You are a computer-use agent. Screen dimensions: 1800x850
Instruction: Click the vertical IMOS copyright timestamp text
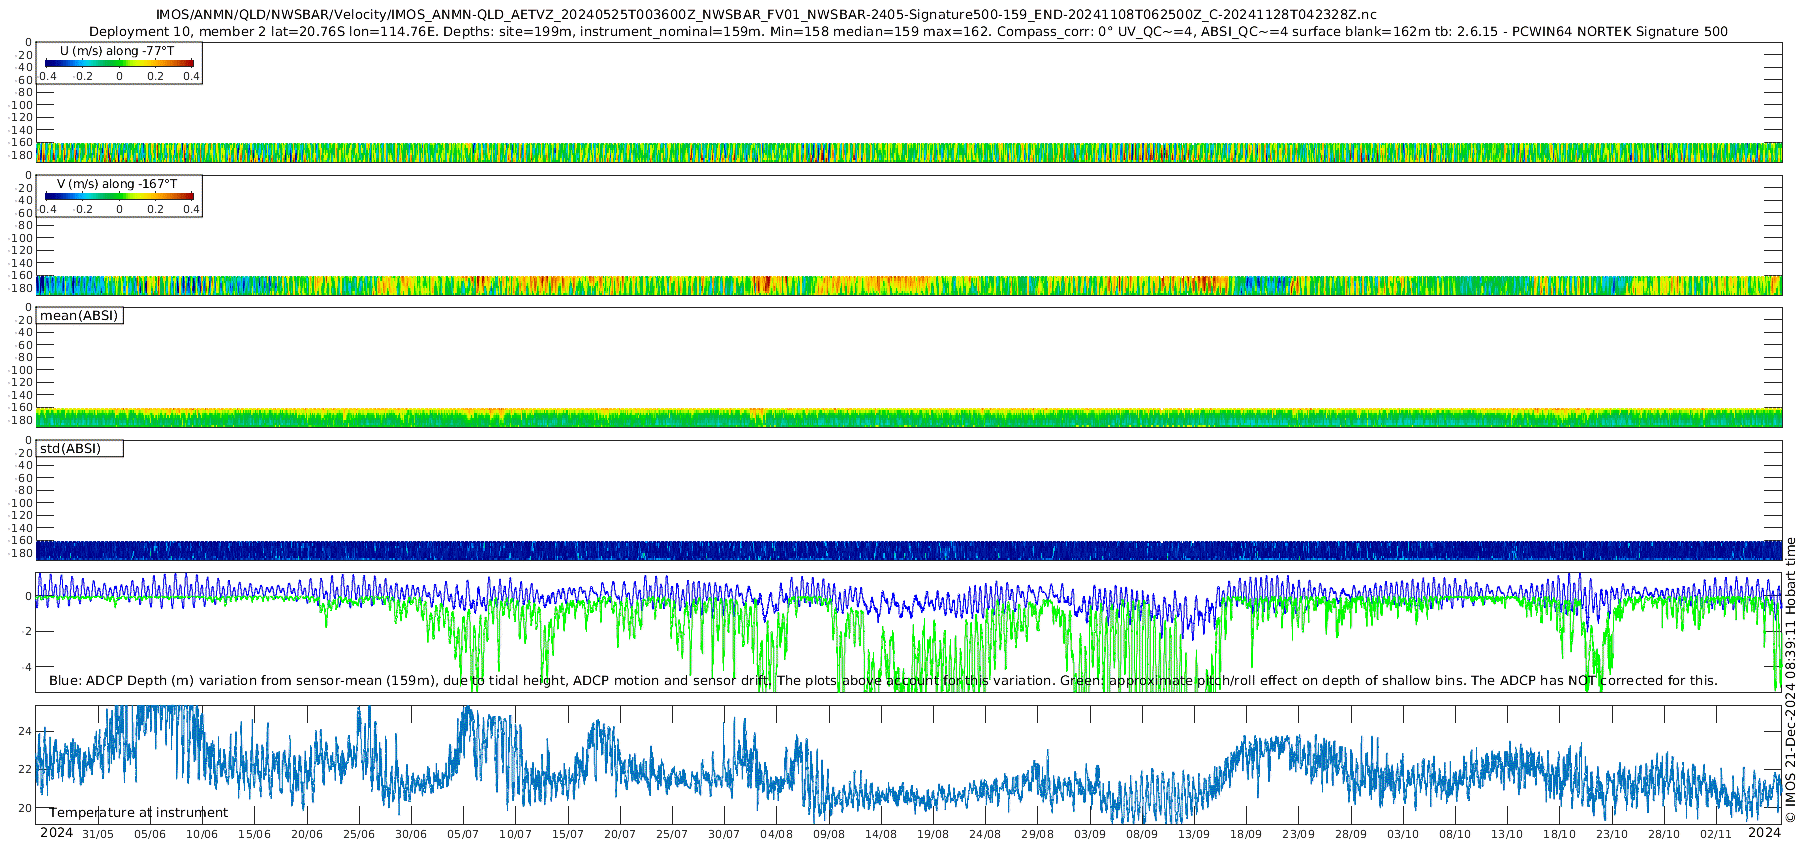(1790, 680)
